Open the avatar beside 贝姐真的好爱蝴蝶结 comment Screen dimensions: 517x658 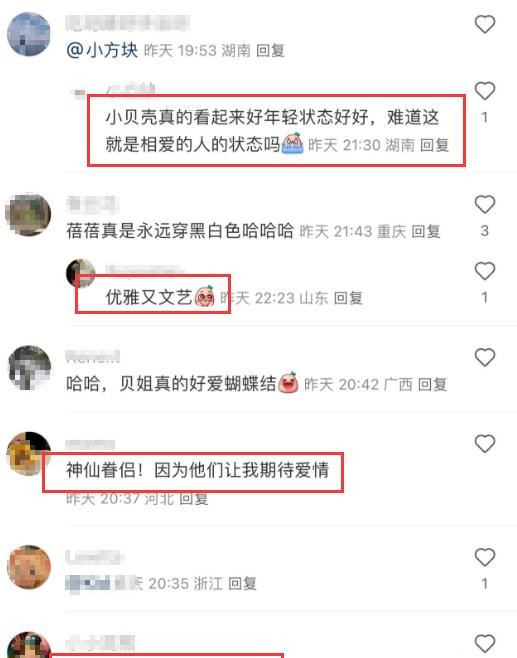pos(29,367)
